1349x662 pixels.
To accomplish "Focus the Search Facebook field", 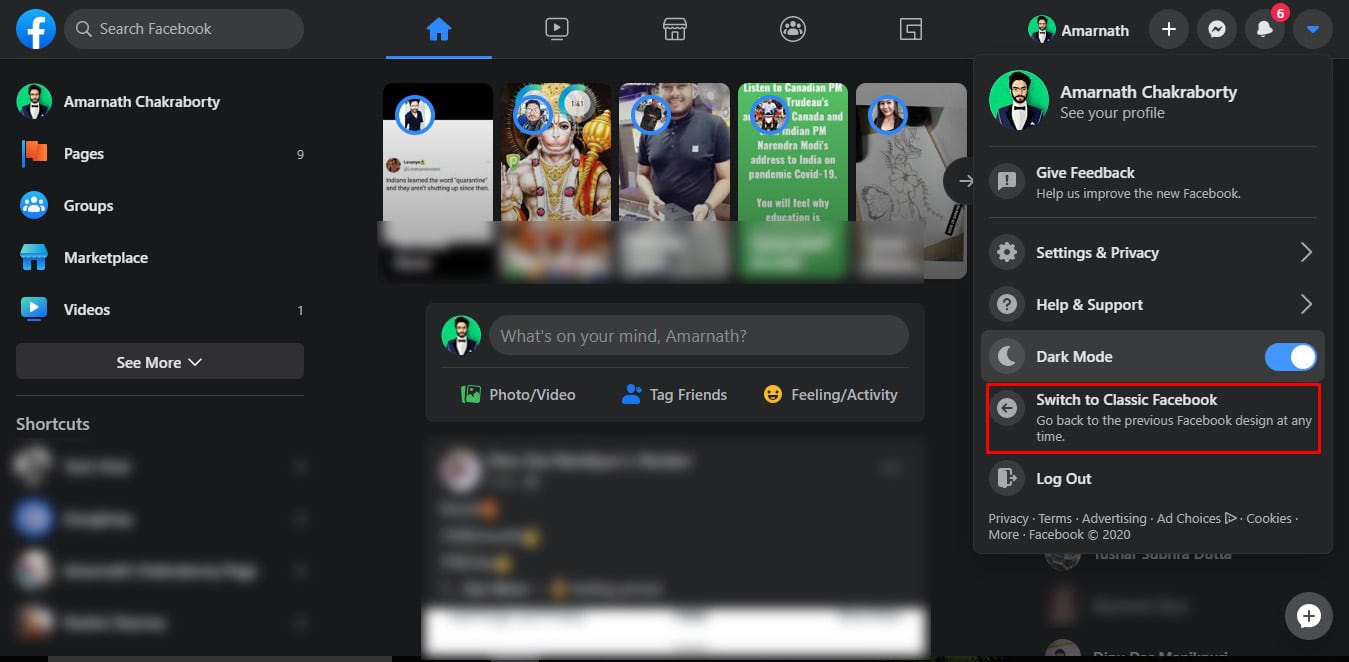I will 184,29.
